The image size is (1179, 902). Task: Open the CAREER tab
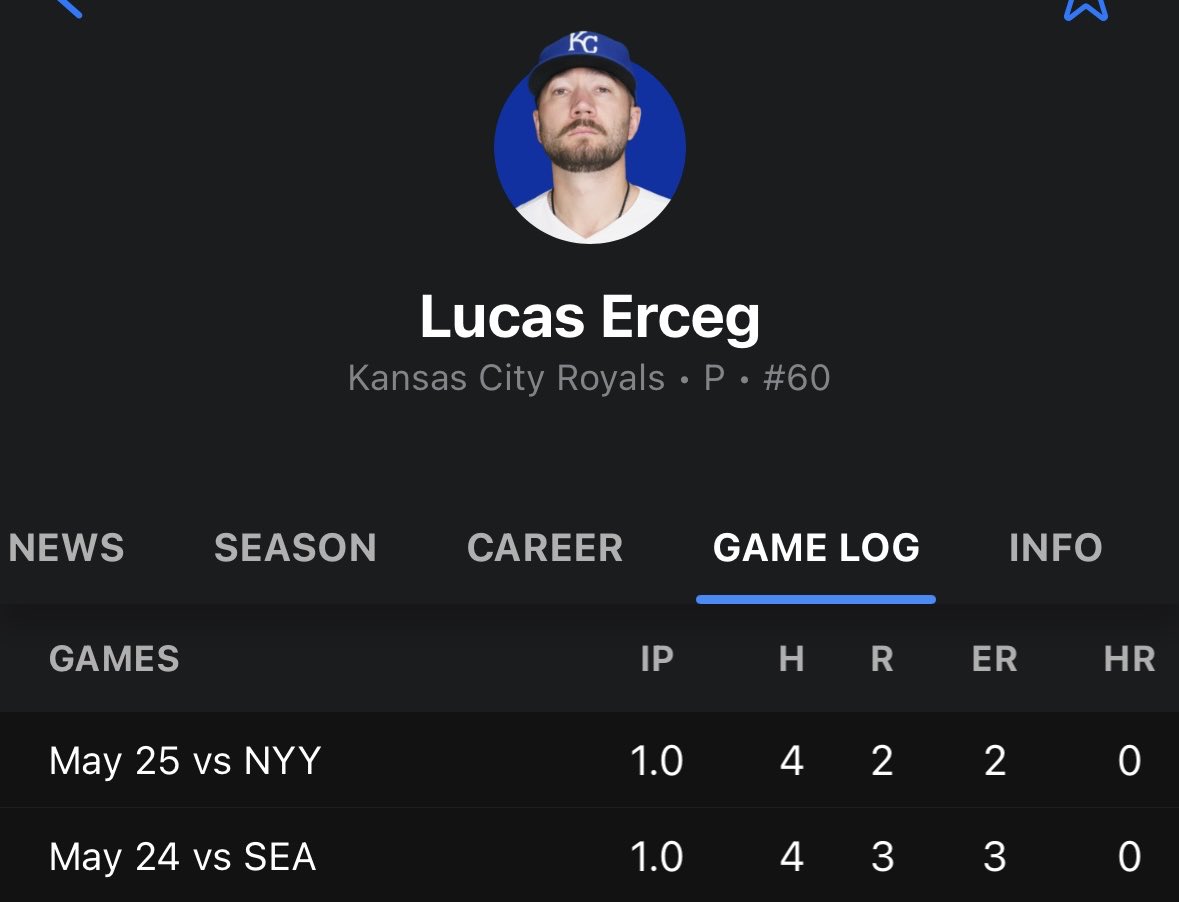pos(545,547)
